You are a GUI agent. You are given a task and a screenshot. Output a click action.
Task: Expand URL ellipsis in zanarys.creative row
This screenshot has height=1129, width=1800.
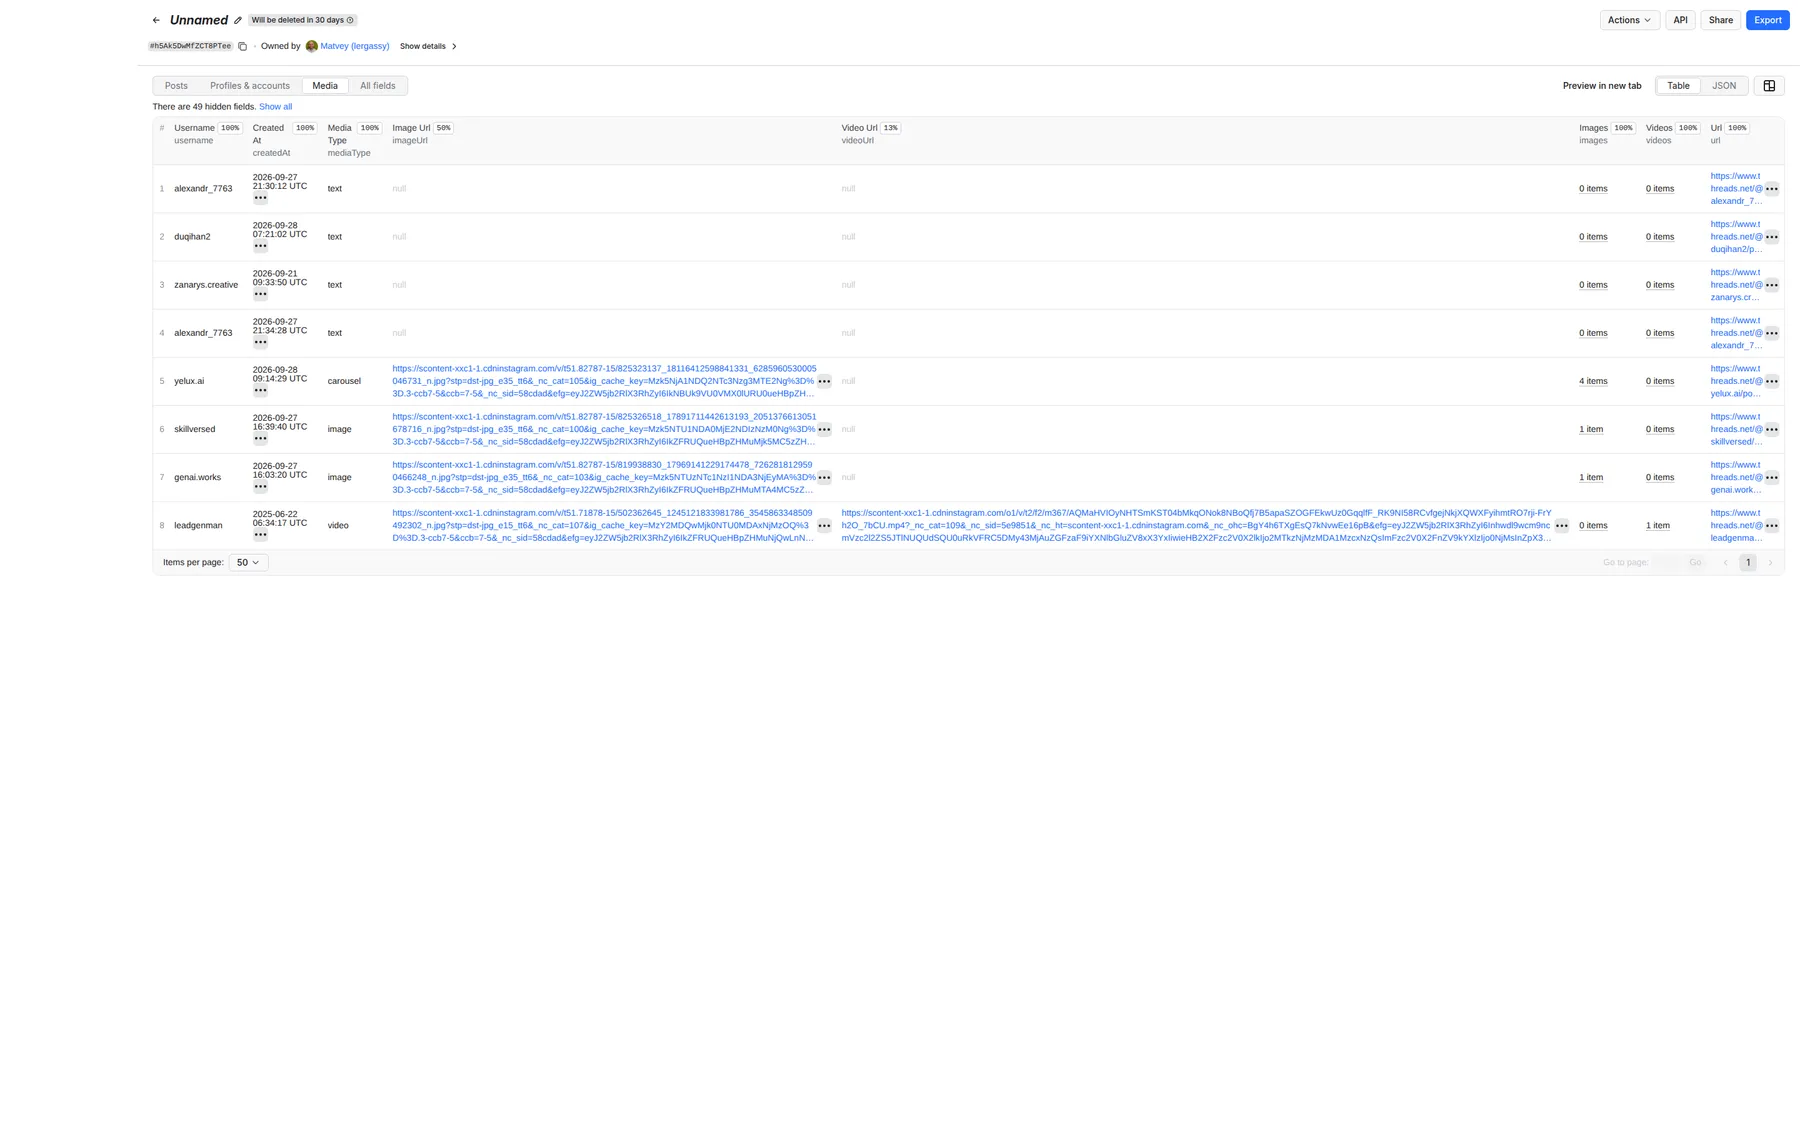1771,285
